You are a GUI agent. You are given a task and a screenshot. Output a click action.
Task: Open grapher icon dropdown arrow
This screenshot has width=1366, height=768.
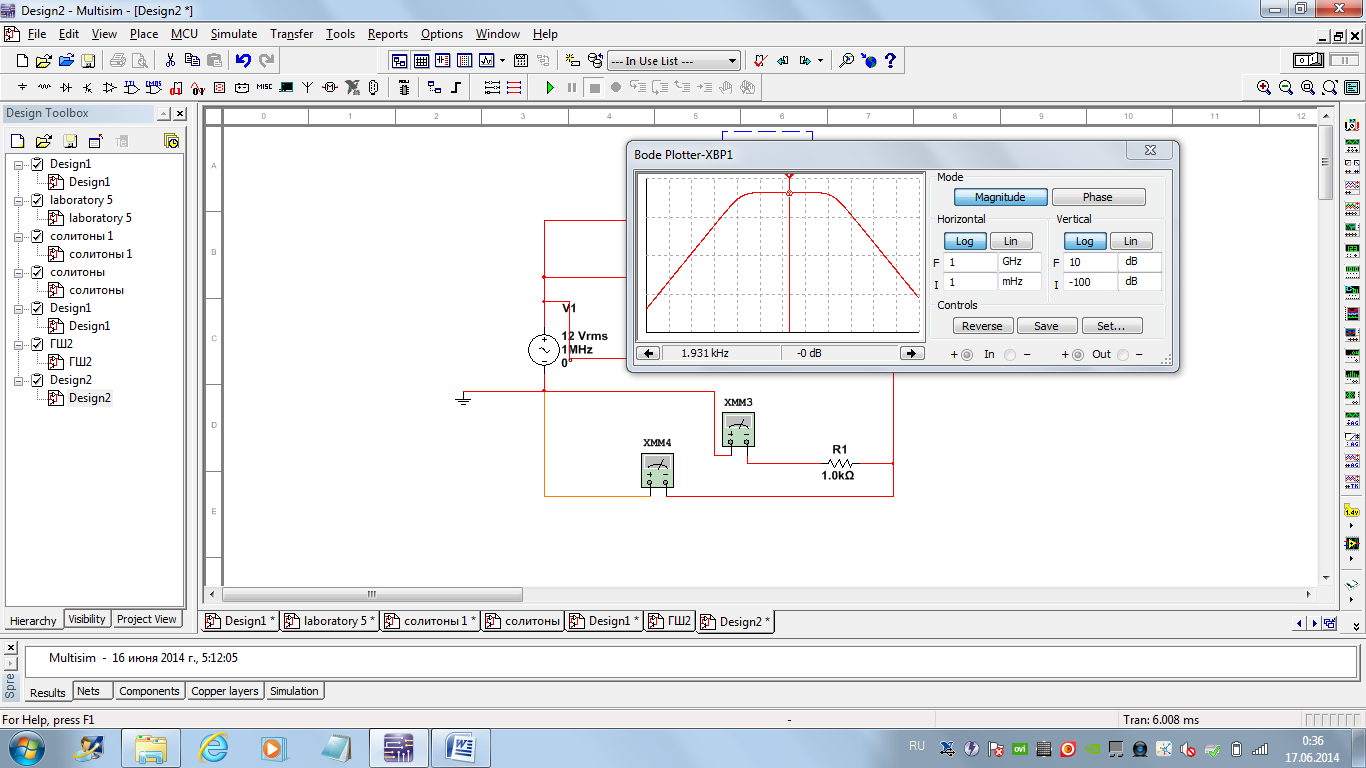502,61
